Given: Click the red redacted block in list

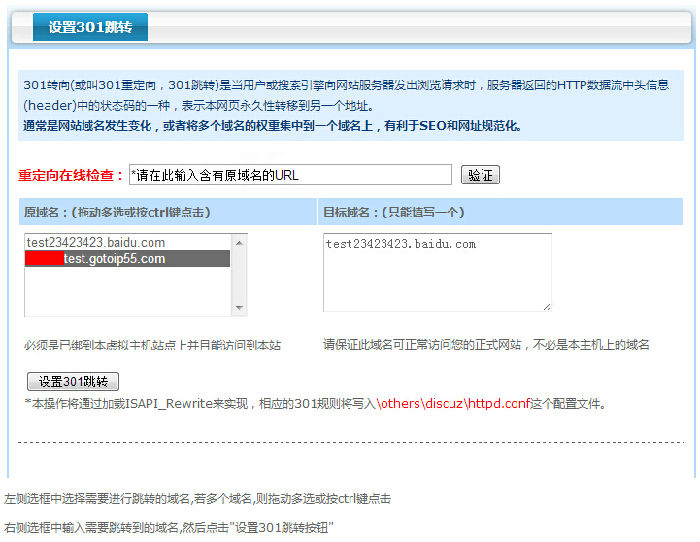Looking at the screenshot, I should click(43, 259).
